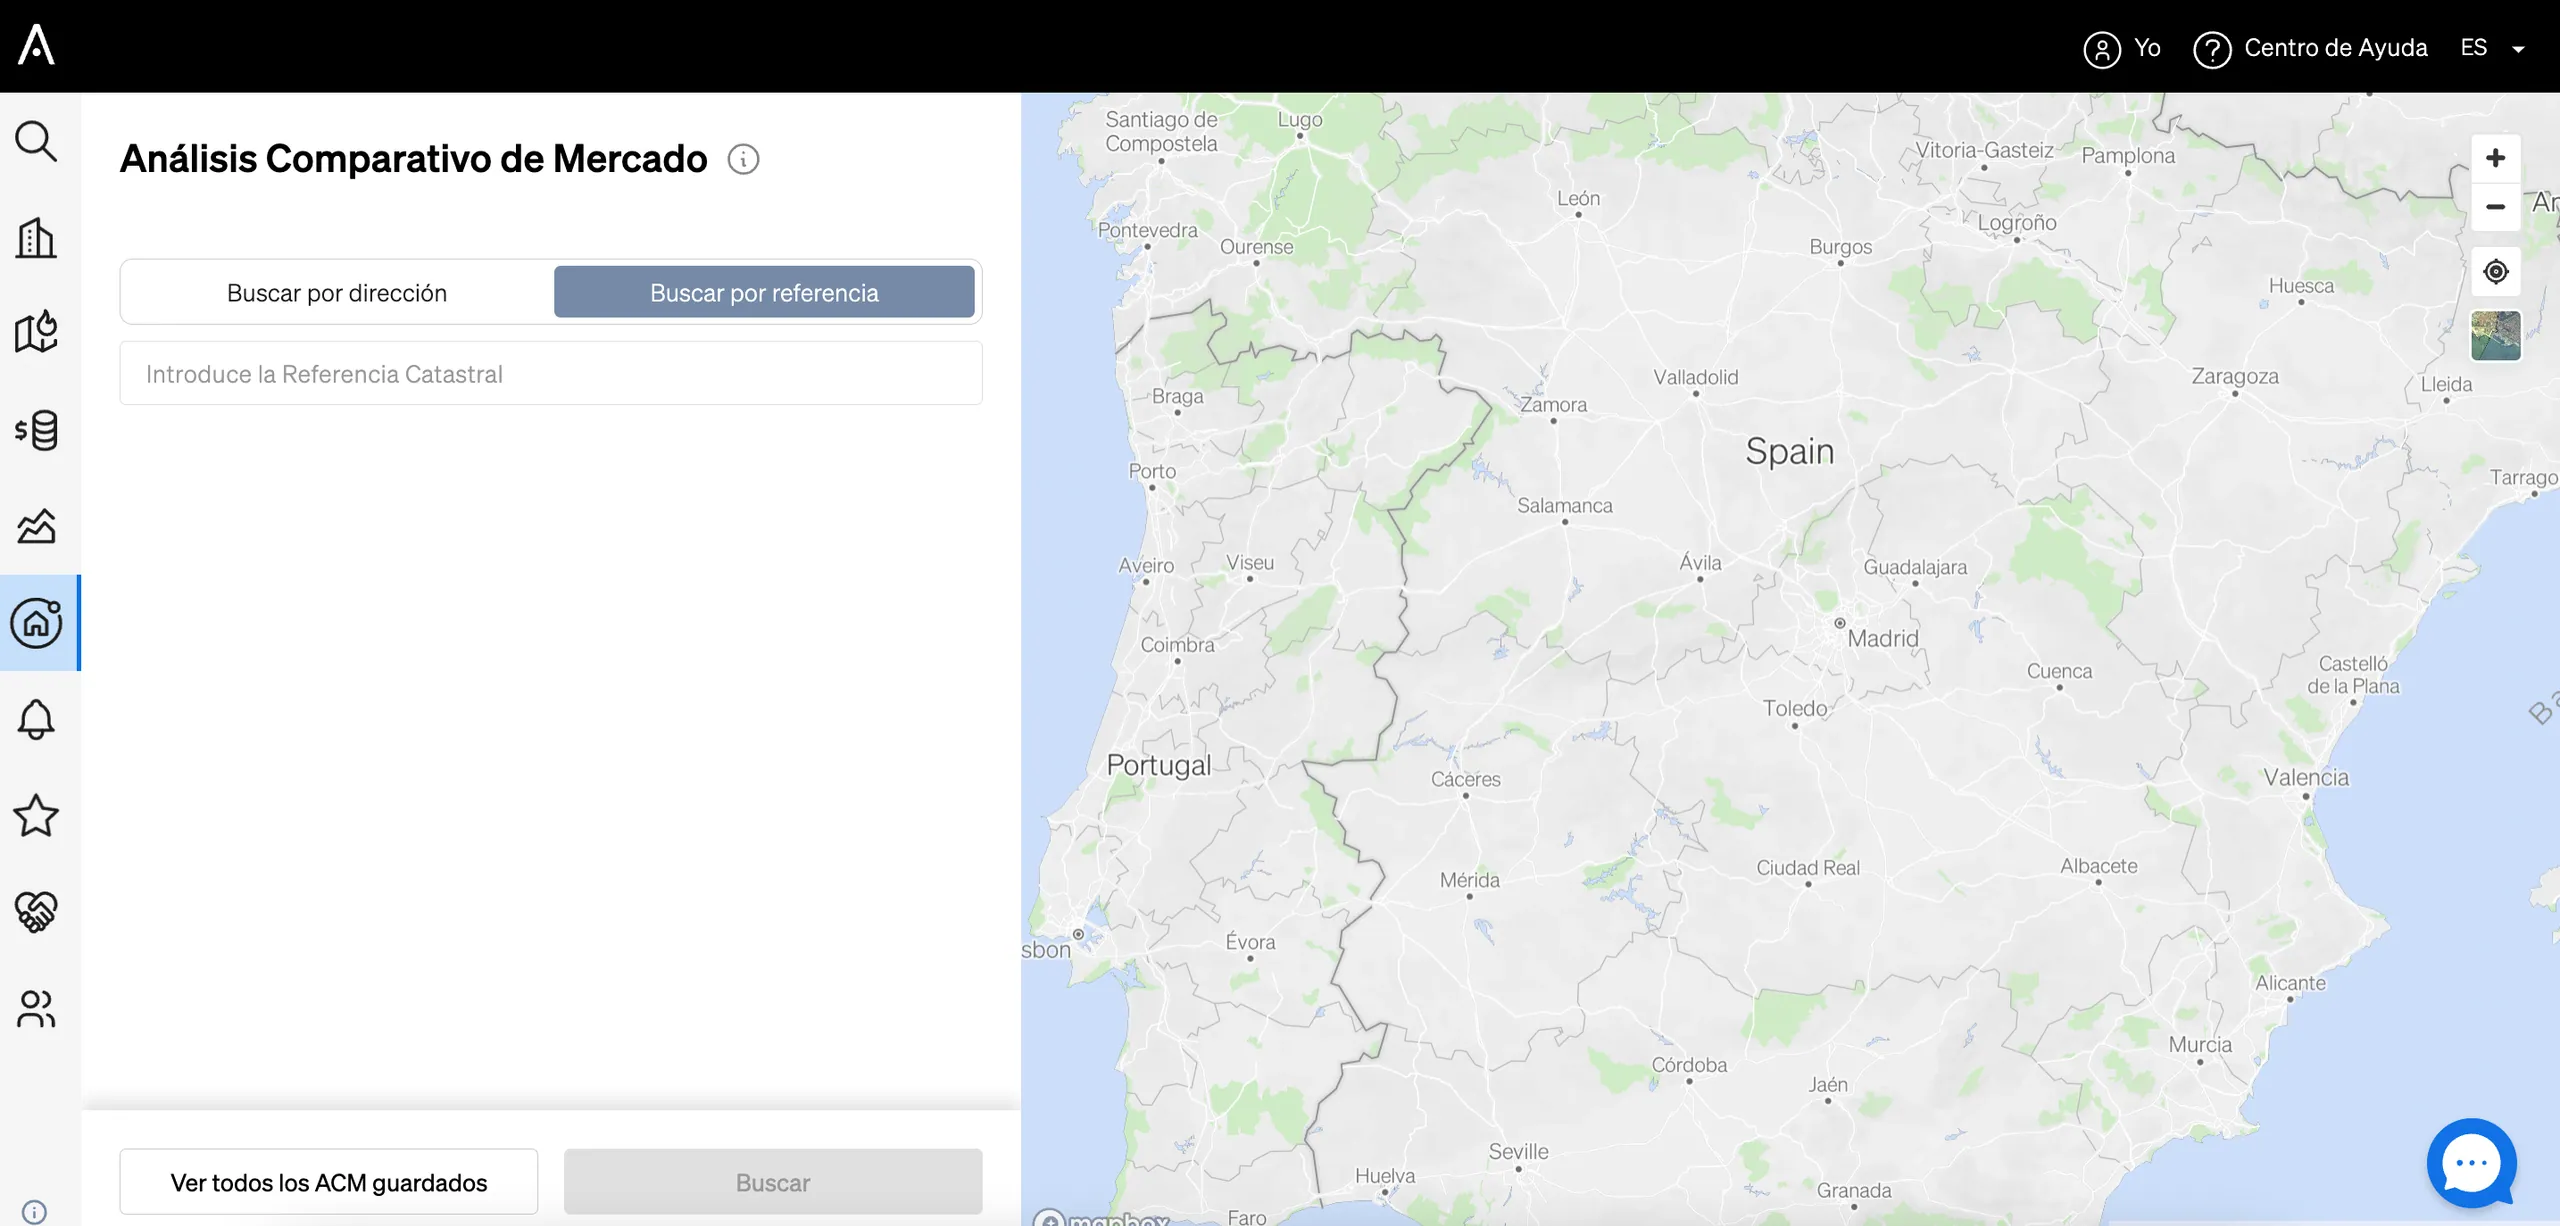This screenshot has height=1226, width=2560.
Task: Open the alerts bell sidebar icon
Action: point(36,719)
